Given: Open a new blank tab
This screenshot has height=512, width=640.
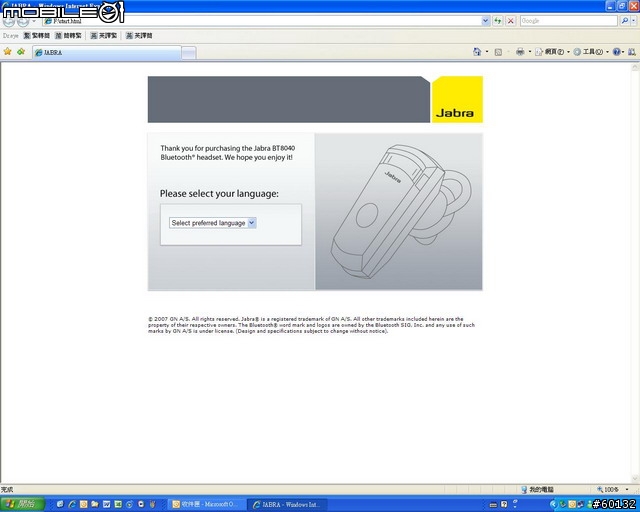Looking at the screenshot, I should 189,53.
